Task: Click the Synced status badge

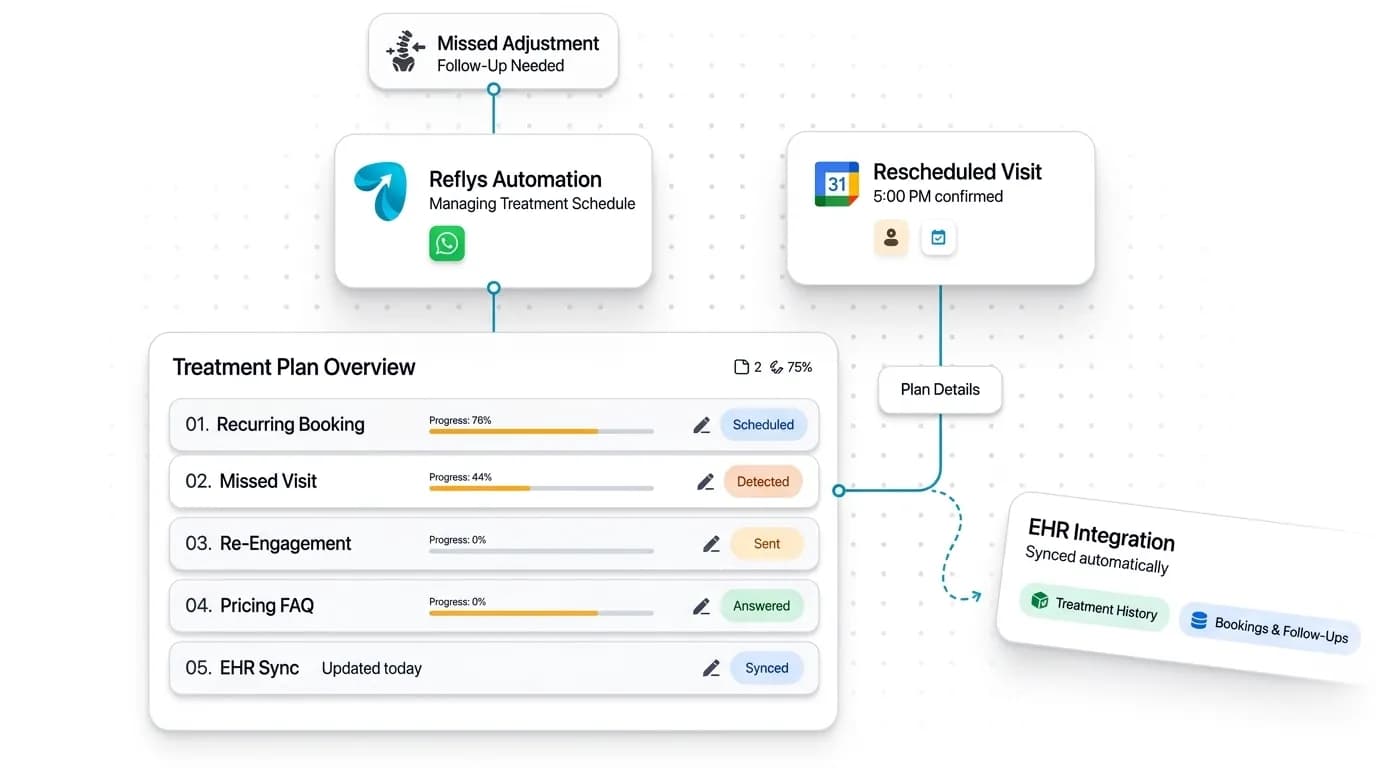Action: point(767,668)
